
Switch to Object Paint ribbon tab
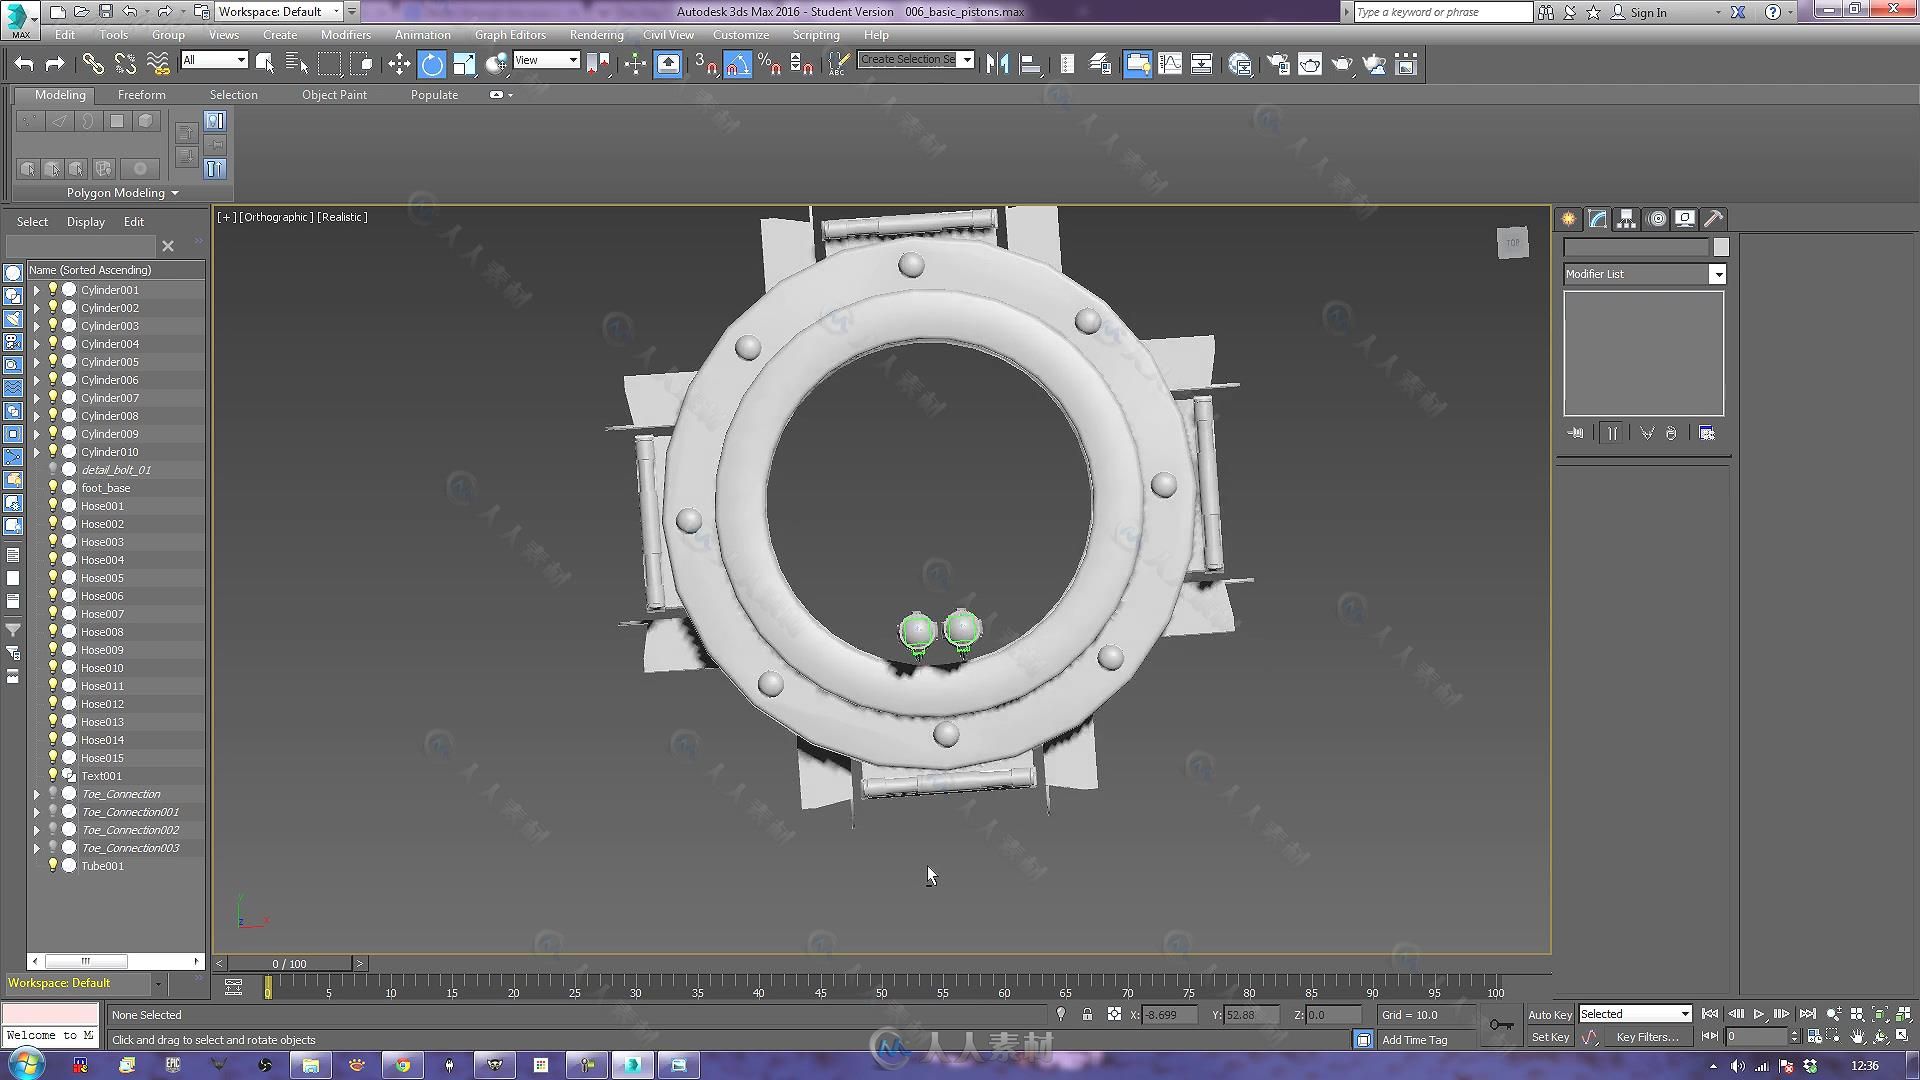(x=334, y=94)
